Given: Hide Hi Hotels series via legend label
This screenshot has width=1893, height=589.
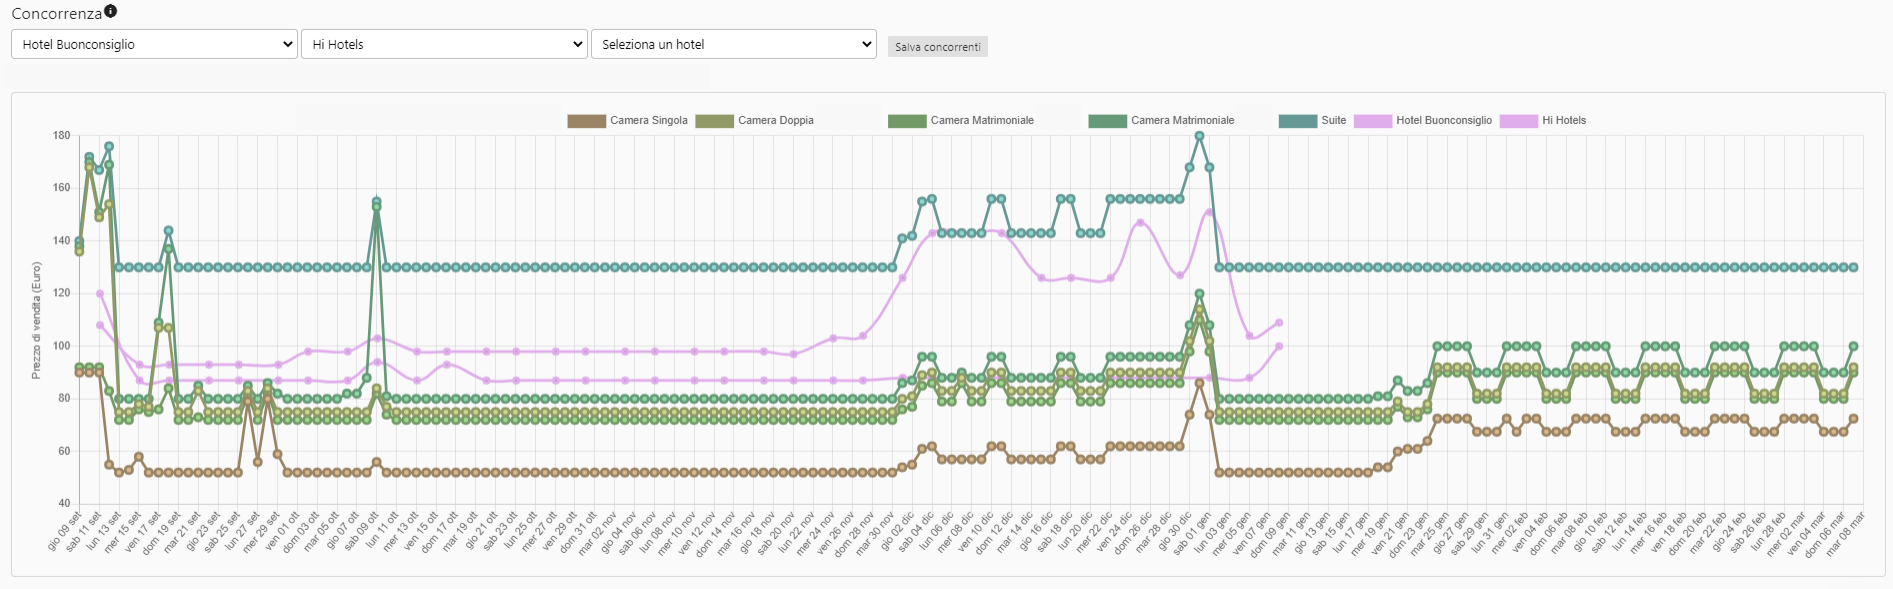Looking at the screenshot, I should click(1564, 121).
